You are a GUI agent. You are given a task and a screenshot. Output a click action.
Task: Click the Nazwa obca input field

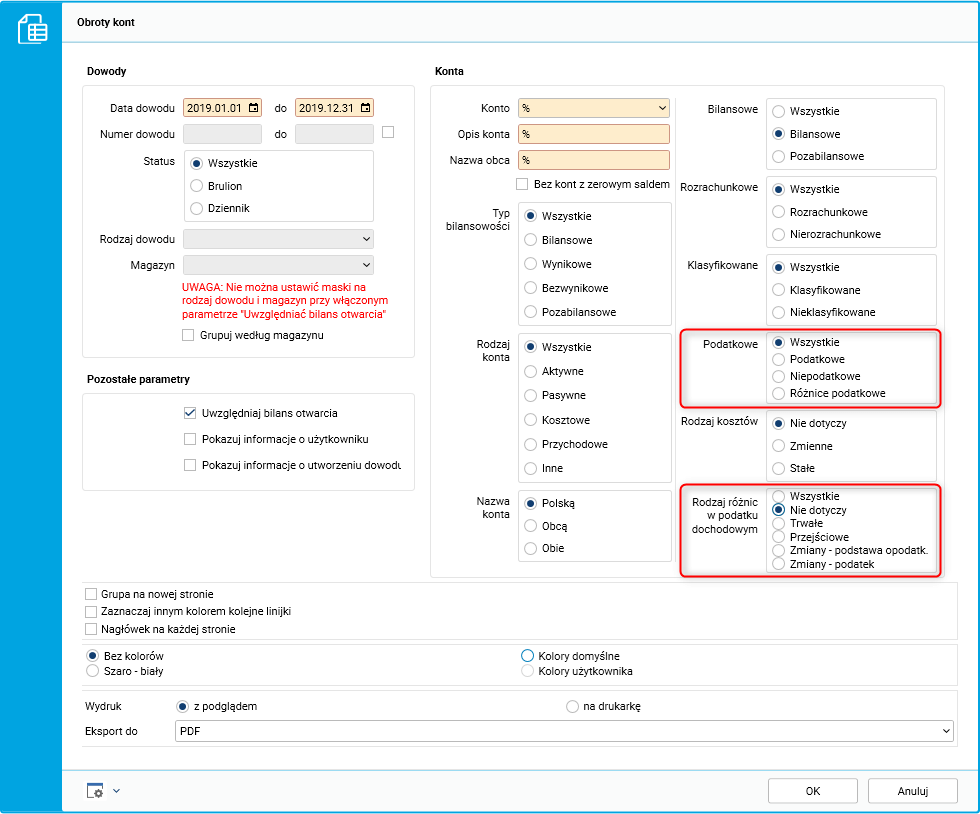point(594,160)
